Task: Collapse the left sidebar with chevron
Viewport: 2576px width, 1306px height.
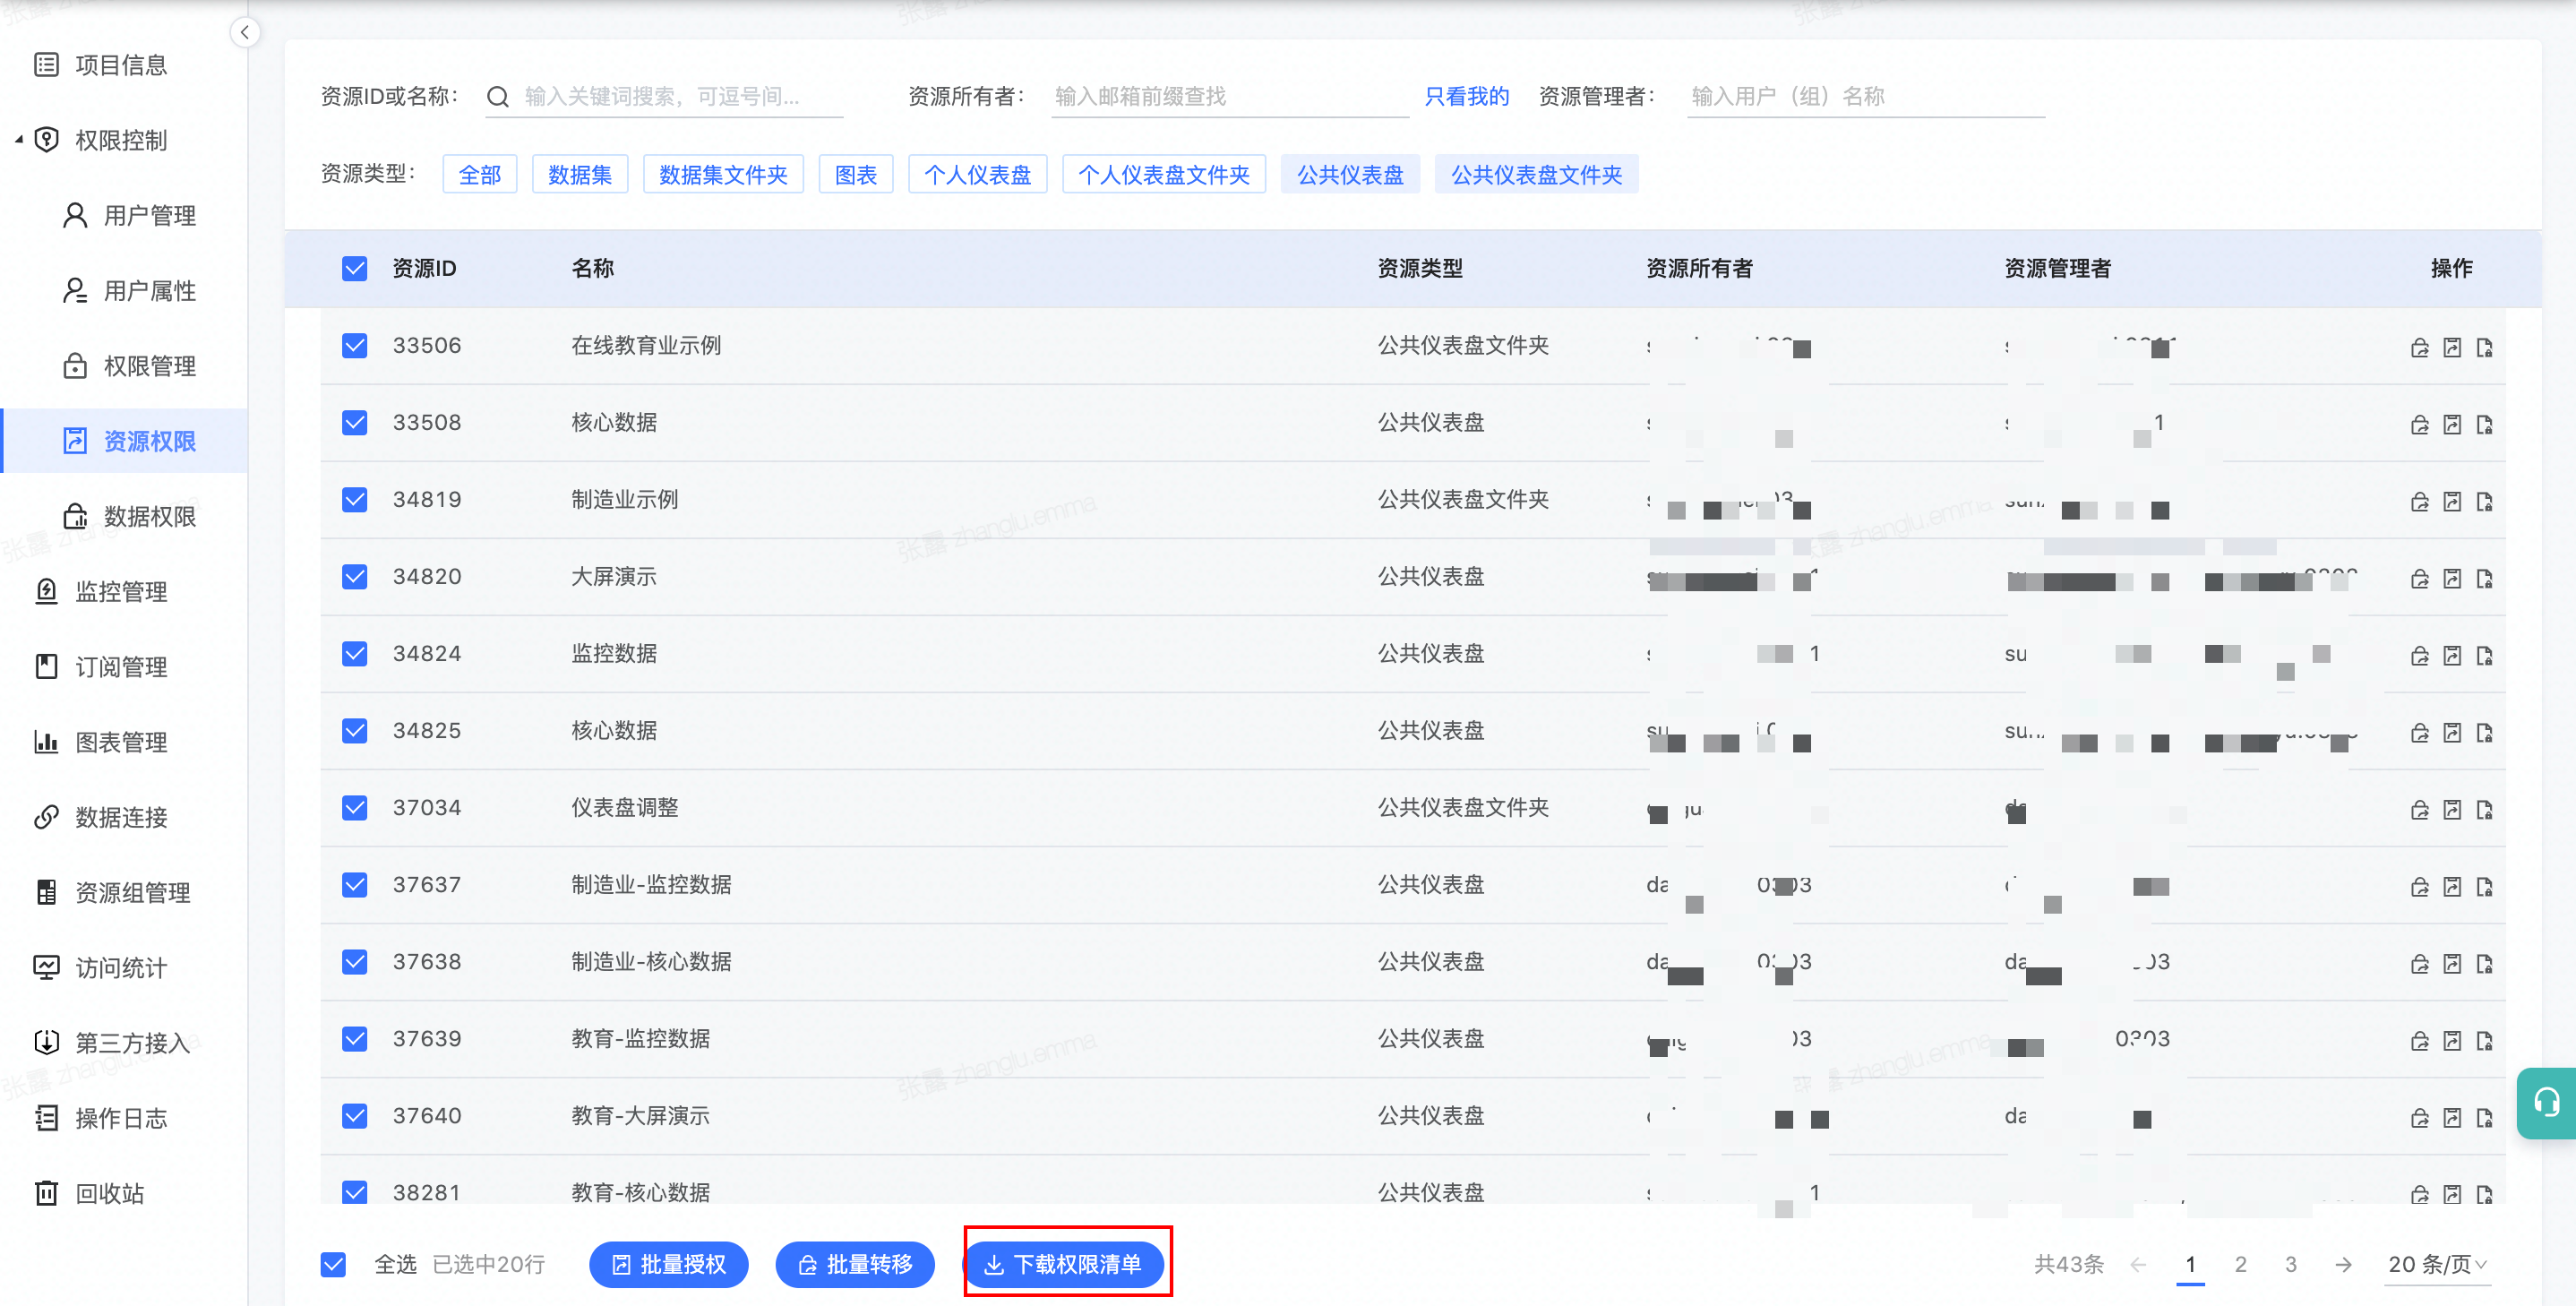Action: 244,33
